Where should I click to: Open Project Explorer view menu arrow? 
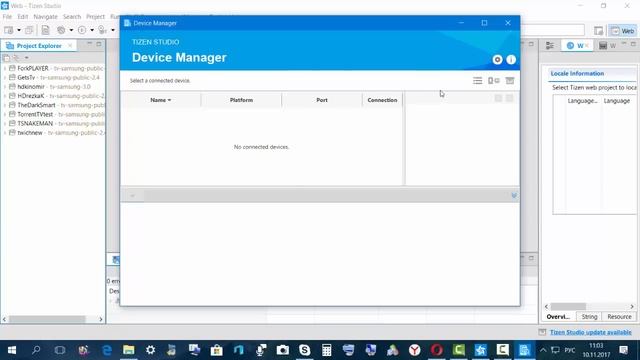coord(27,58)
